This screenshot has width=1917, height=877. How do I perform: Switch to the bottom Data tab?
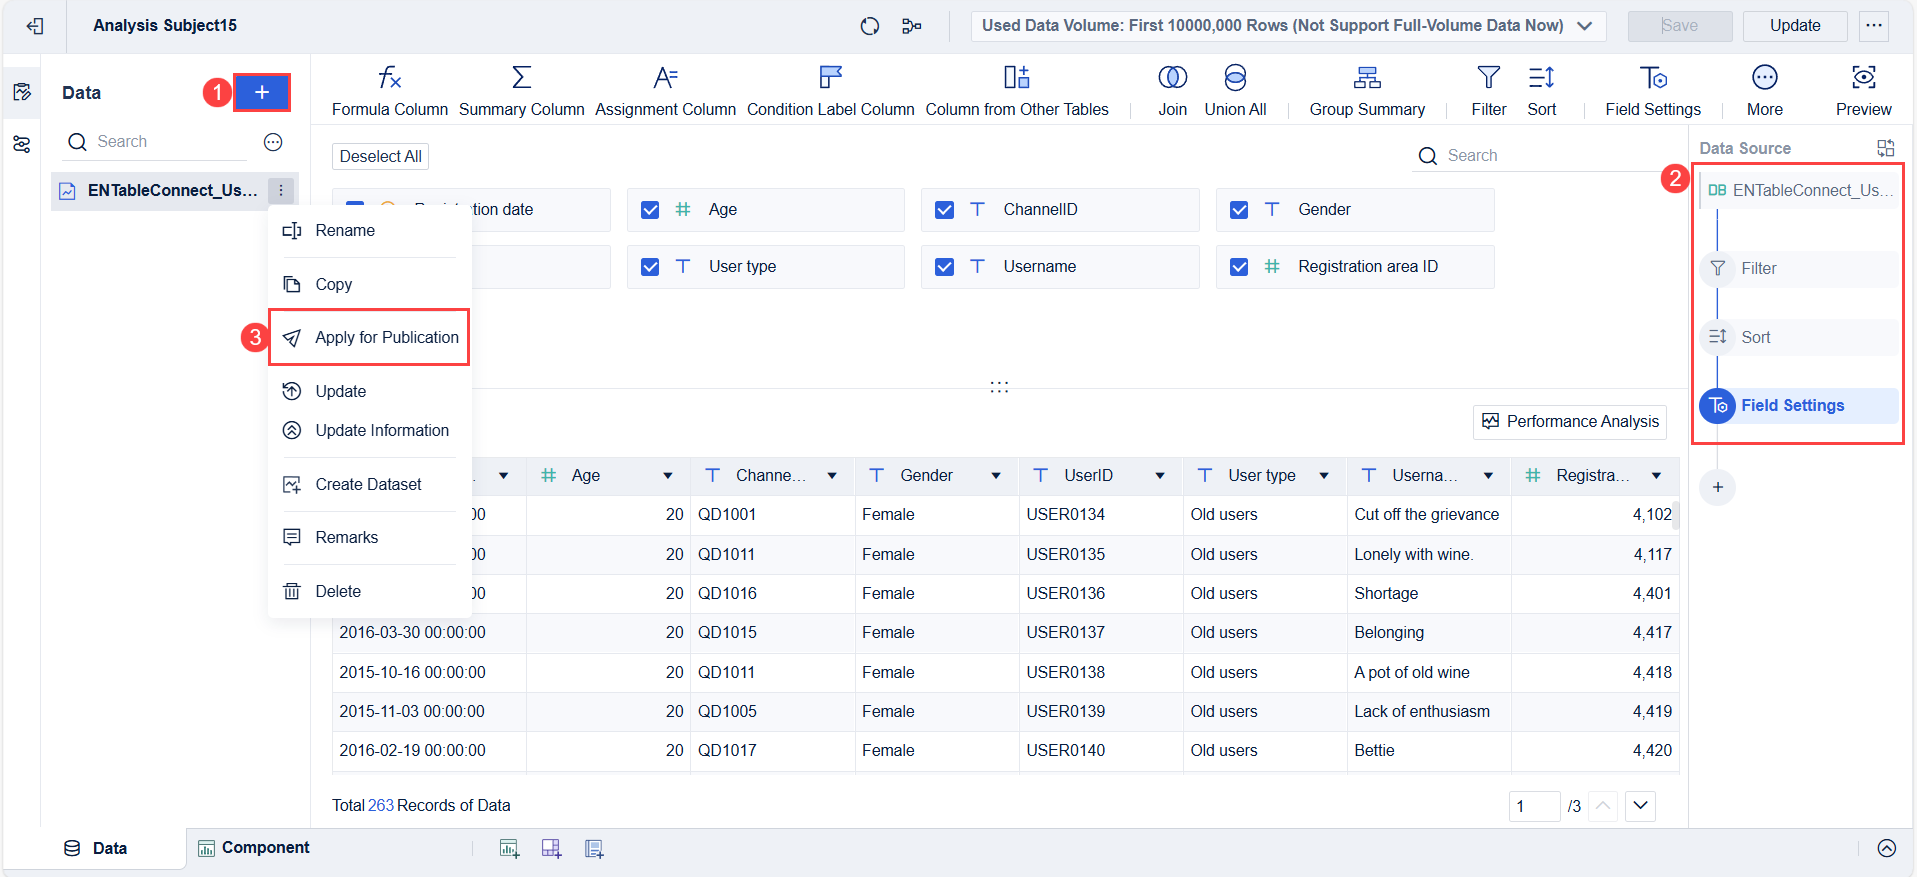pyautogui.click(x=96, y=848)
